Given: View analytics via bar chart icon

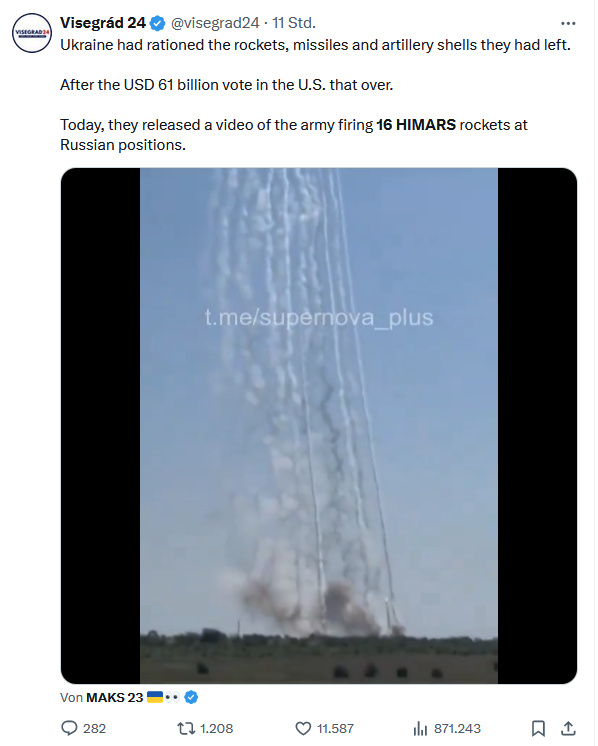Looking at the screenshot, I should pyautogui.click(x=420, y=728).
